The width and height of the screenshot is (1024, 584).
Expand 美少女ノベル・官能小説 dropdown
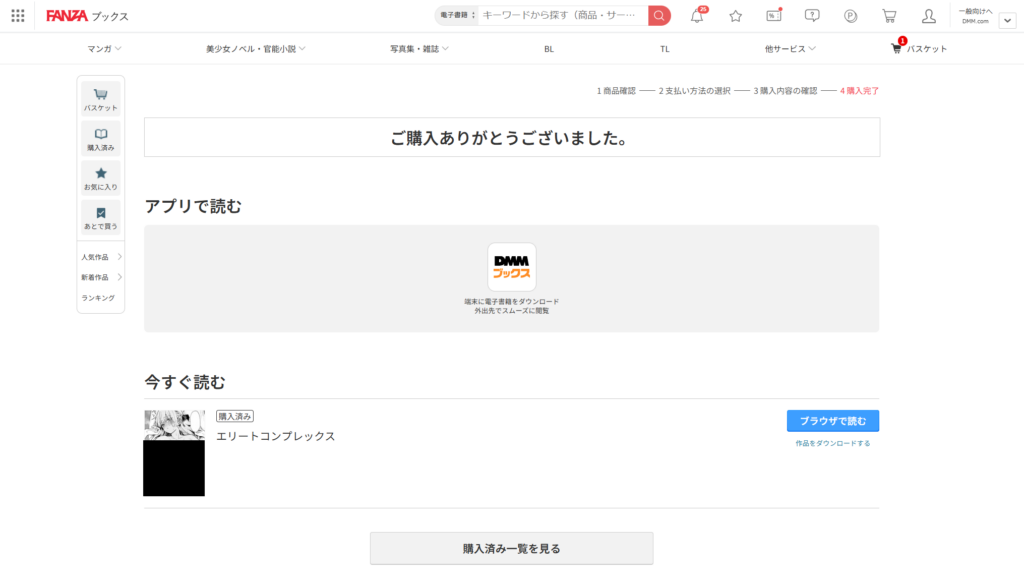tap(255, 49)
